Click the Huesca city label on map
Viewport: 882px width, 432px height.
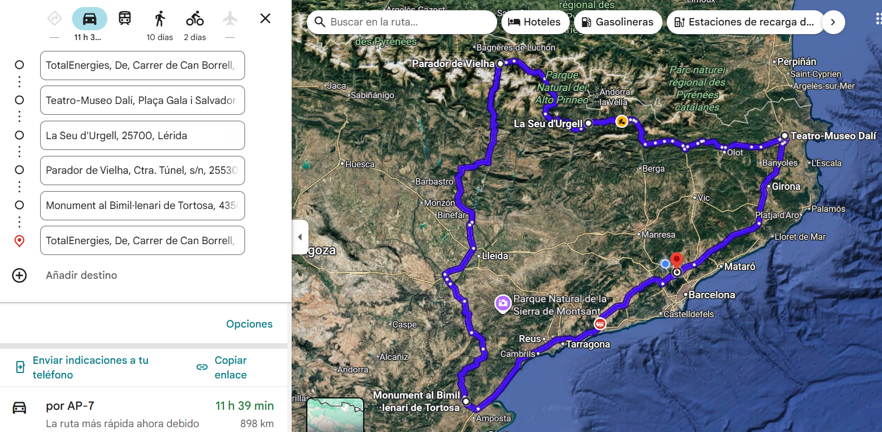[360, 164]
